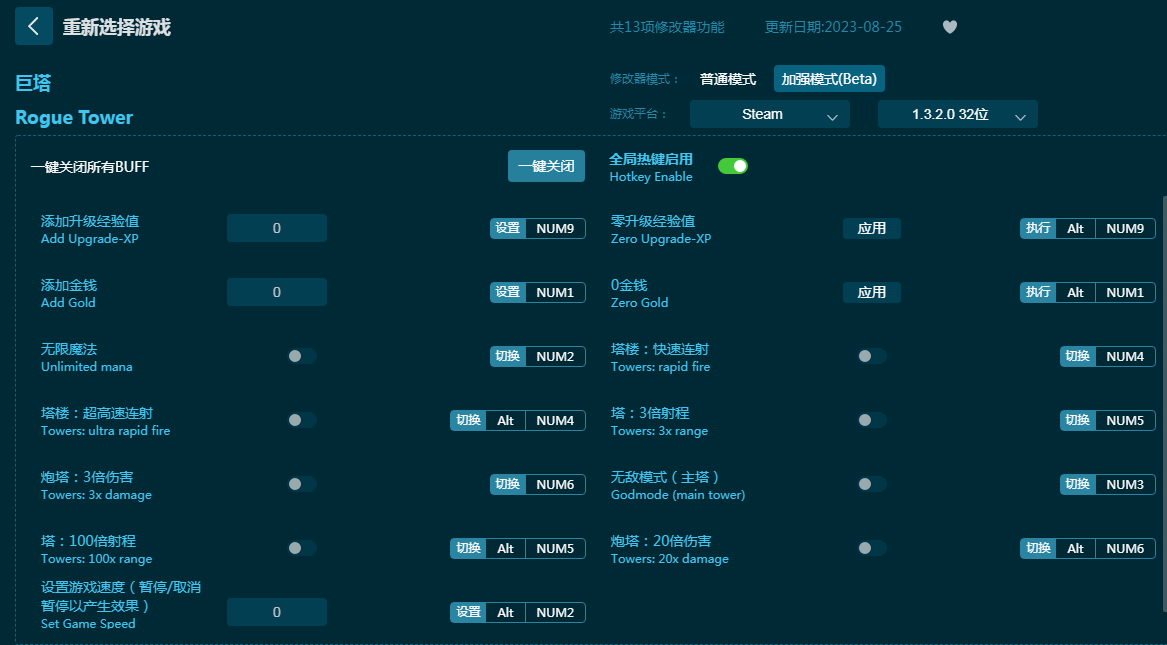This screenshot has width=1167, height=645.
Task: Enable Godmode (main tower) toggle
Action: coord(871,484)
